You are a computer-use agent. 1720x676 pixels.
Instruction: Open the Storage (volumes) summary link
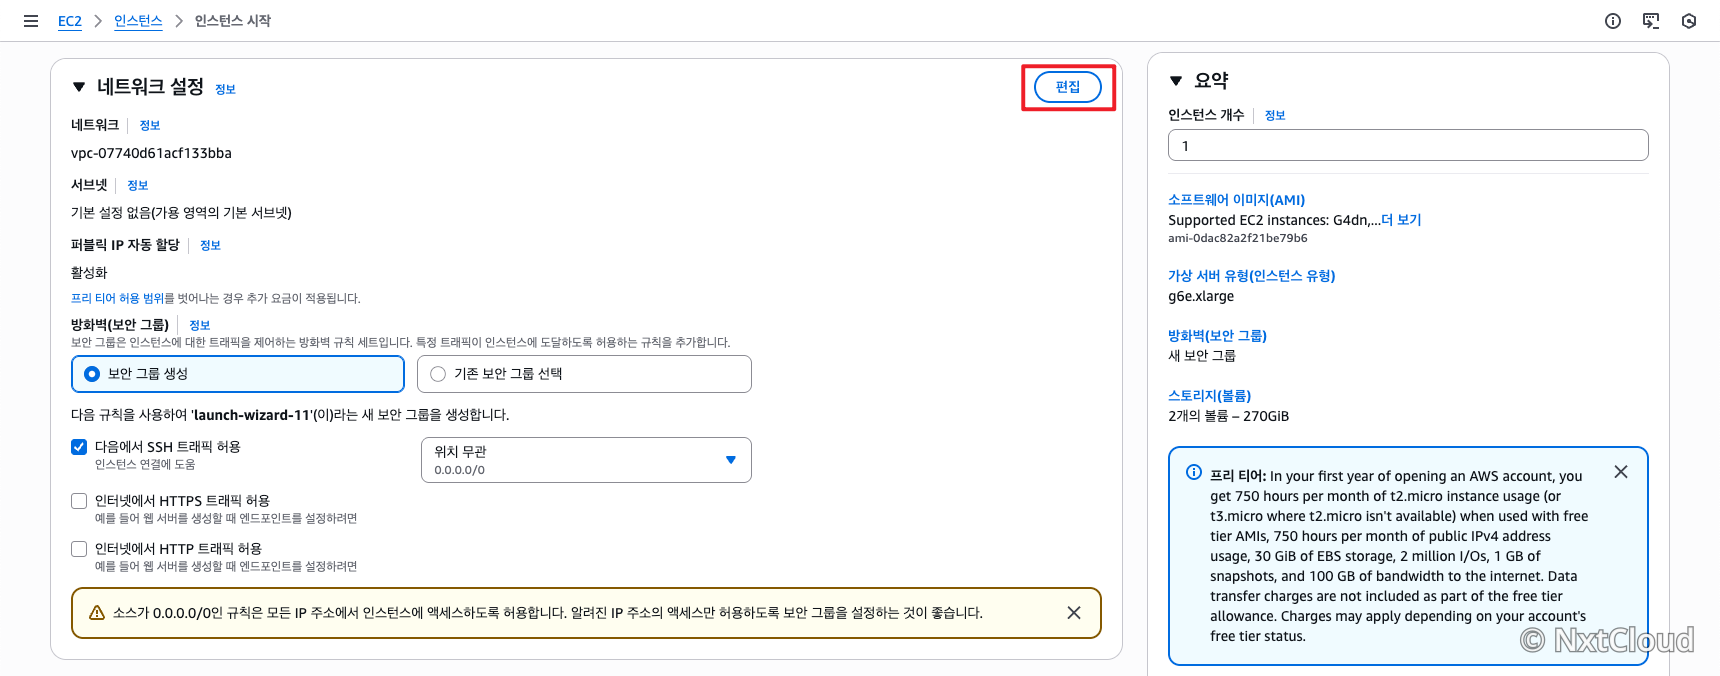1210,396
